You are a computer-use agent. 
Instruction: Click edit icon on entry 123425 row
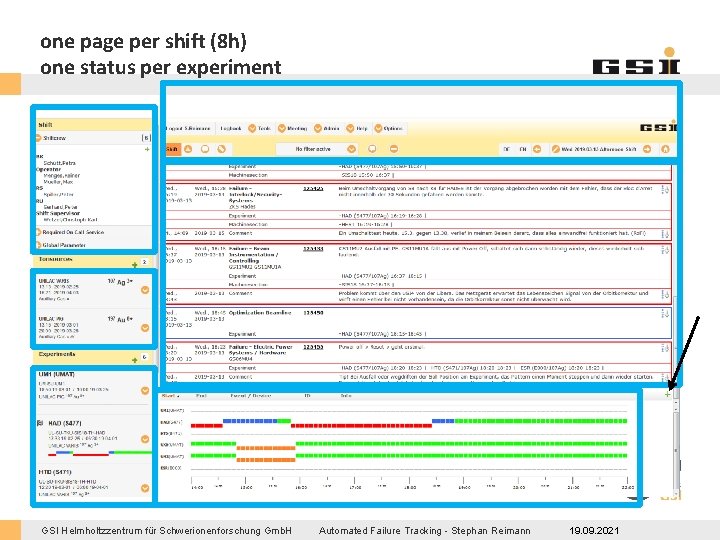[665, 190]
